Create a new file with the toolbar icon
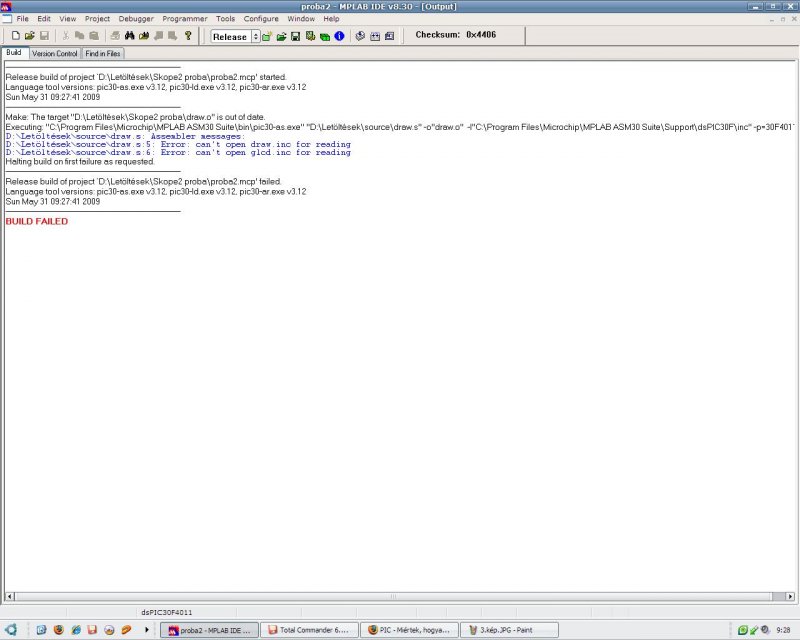This screenshot has width=800, height=640. 16,36
